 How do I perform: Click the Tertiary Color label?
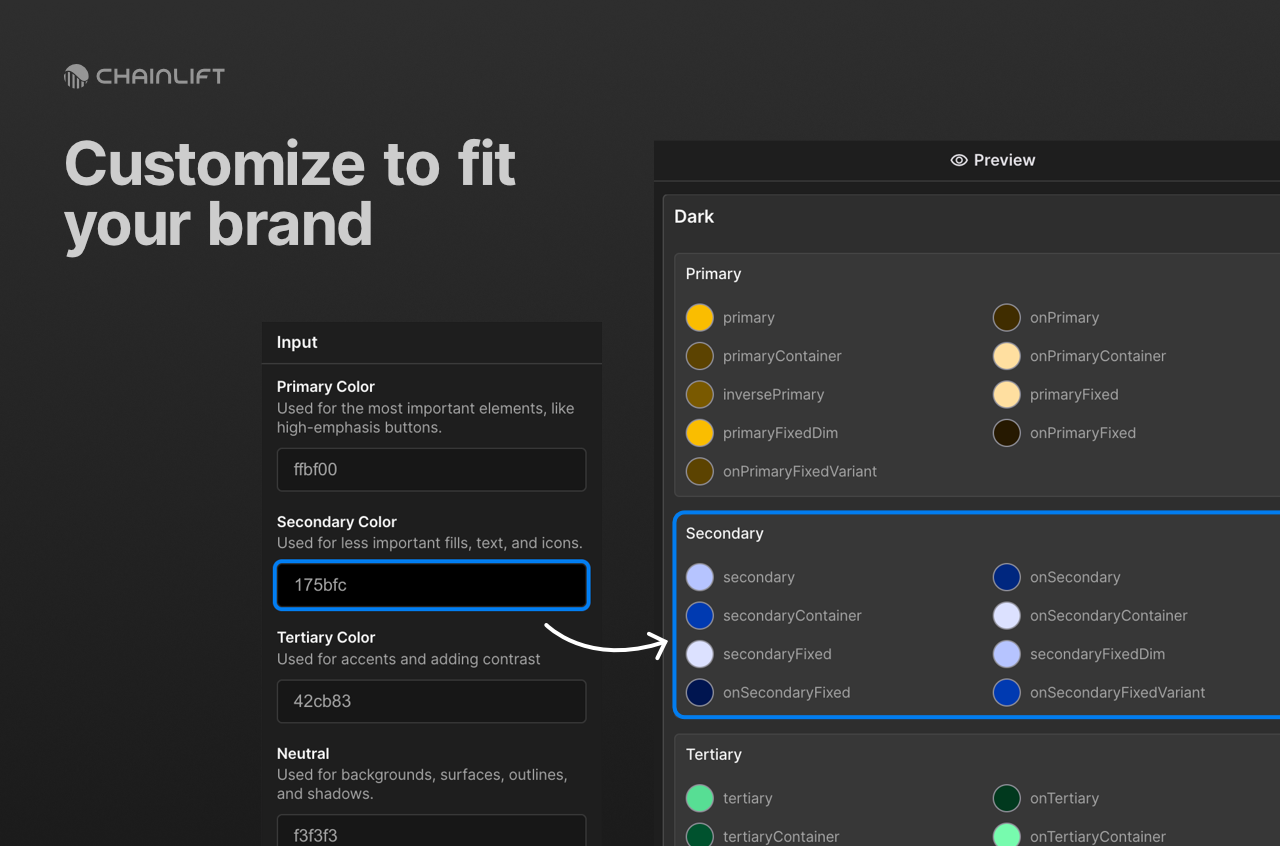(326, 638)
